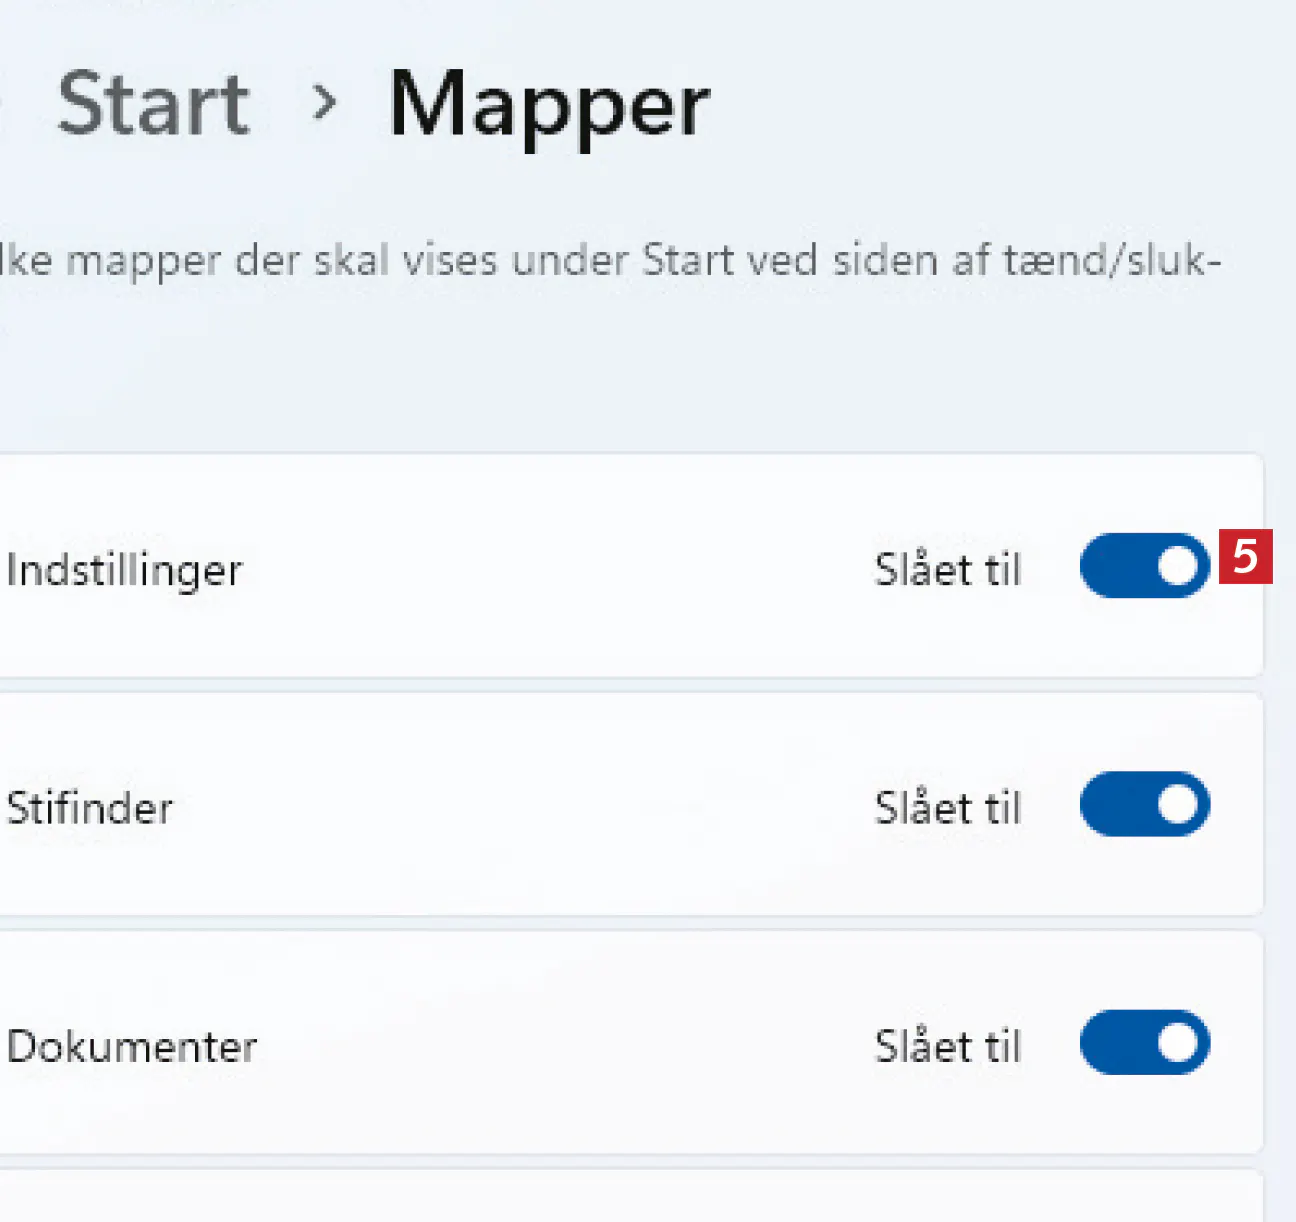Click the breadcrumb chevron before Mapper
1296x1222 pixels.
point(323,102)
